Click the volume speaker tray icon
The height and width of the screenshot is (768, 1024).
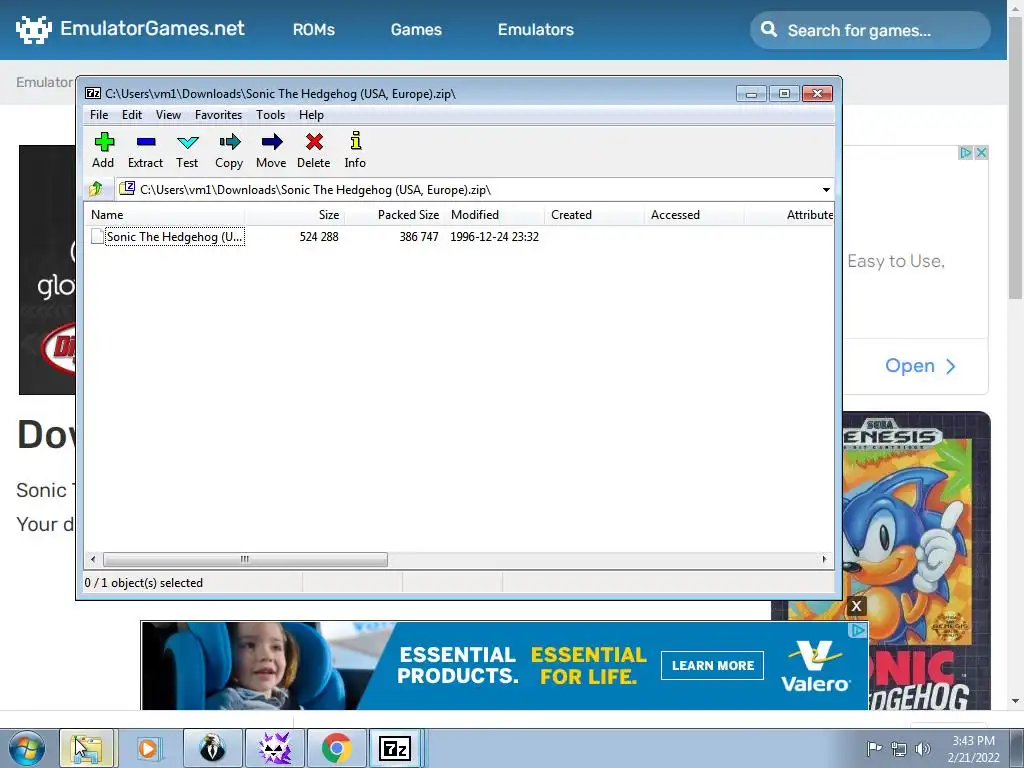(x=923, y=749)
